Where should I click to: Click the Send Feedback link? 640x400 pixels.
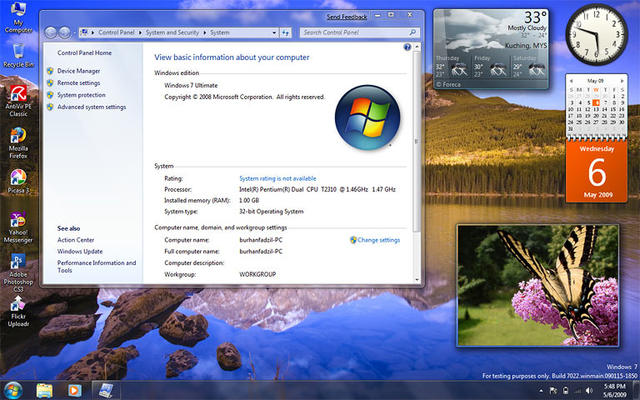coord(347,17)
